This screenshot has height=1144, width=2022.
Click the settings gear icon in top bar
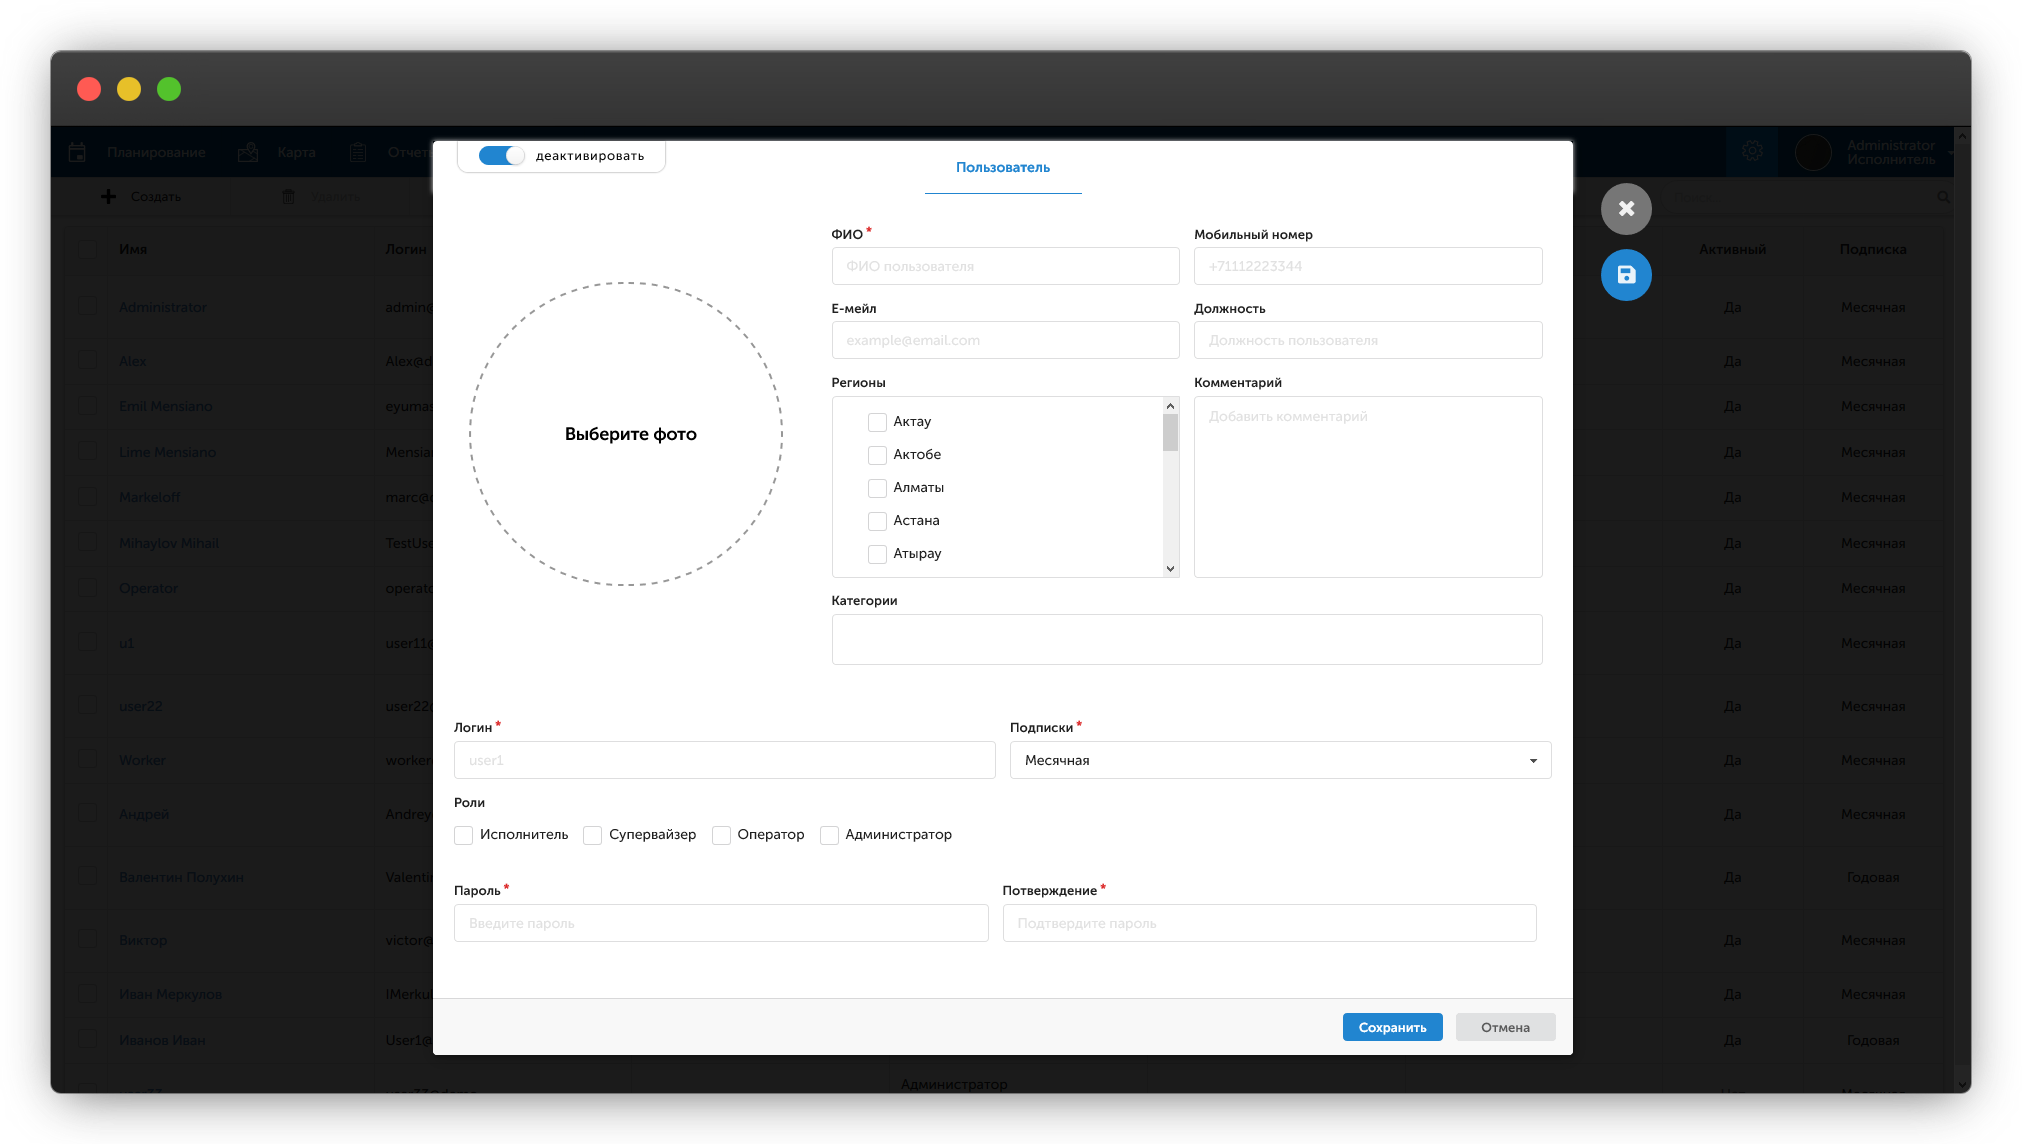pyautogui.click(x=1752, y=151)
